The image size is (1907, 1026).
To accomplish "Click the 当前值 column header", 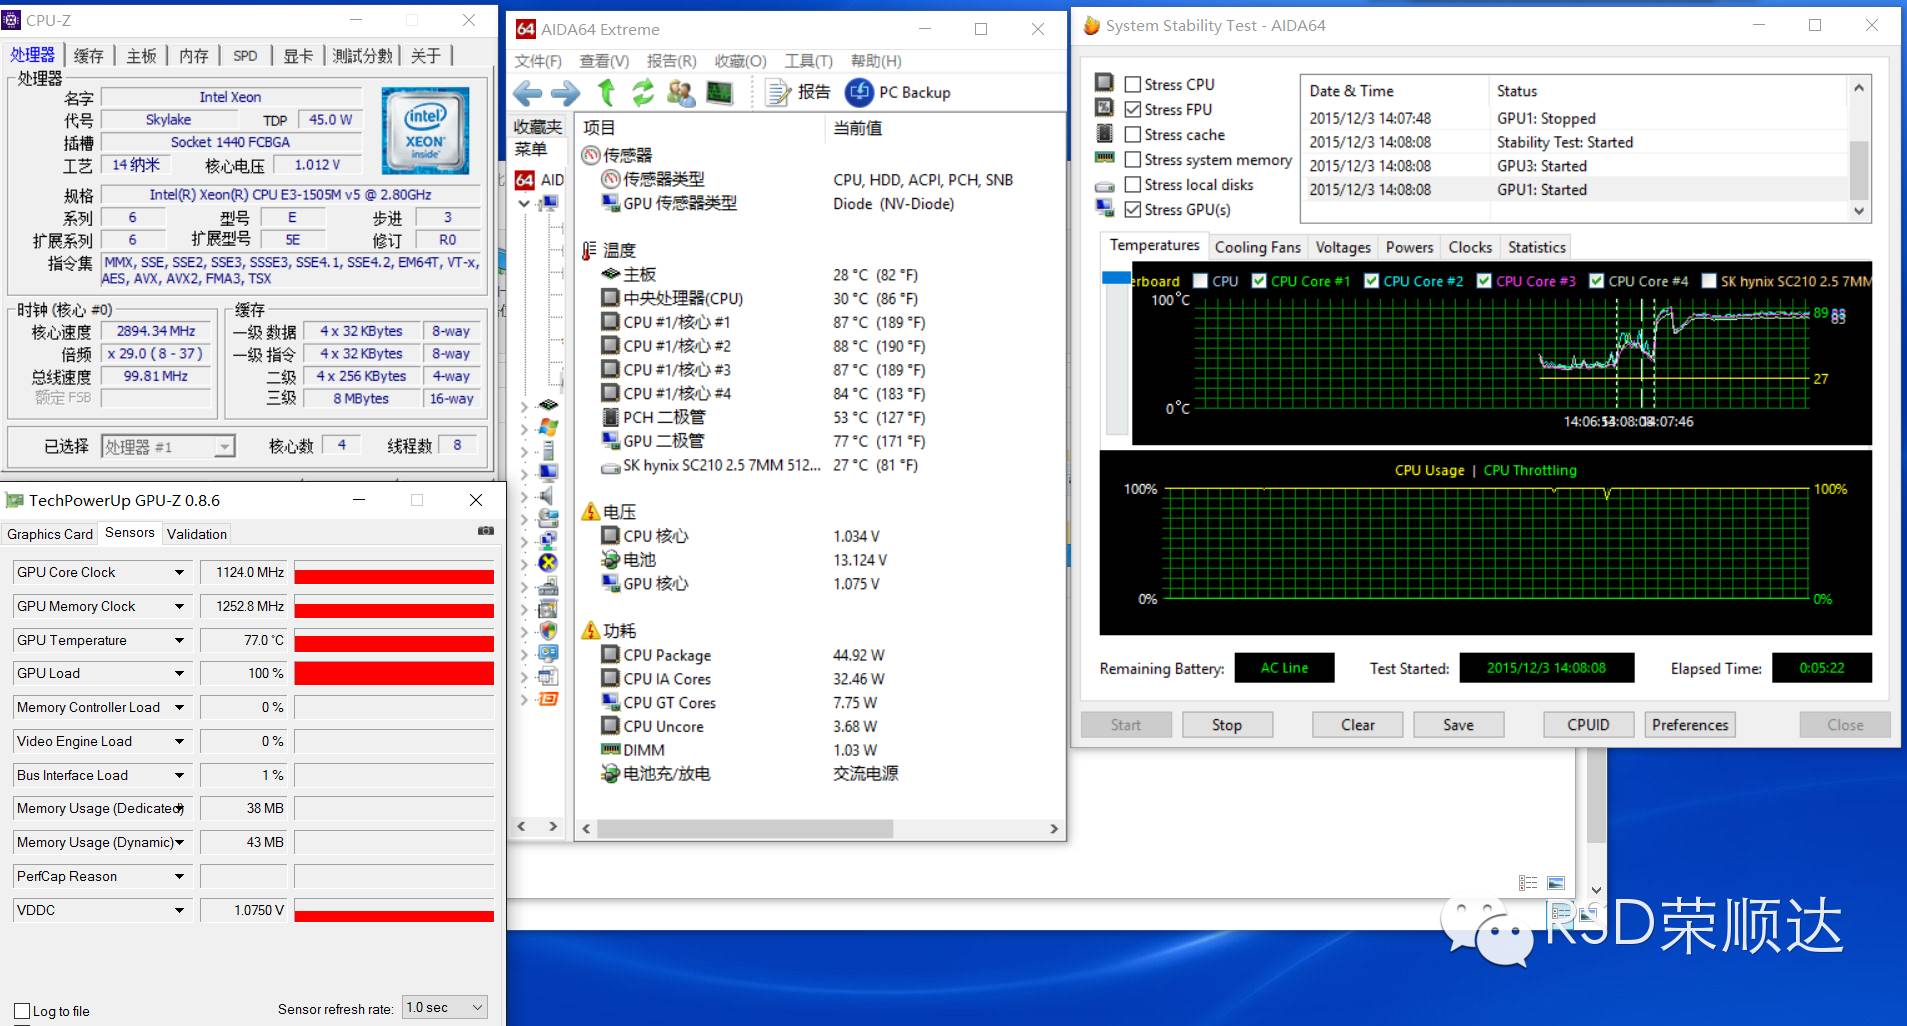I will point(858,128).
